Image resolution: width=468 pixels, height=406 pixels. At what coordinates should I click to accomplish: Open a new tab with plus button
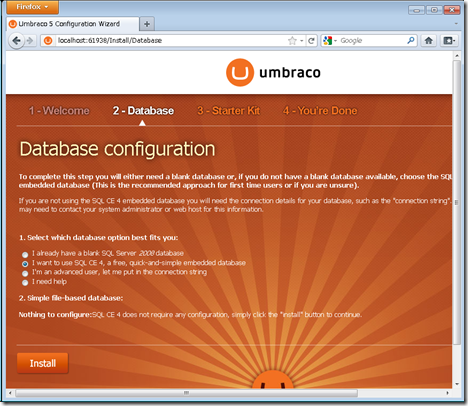(x=147, y=24)
